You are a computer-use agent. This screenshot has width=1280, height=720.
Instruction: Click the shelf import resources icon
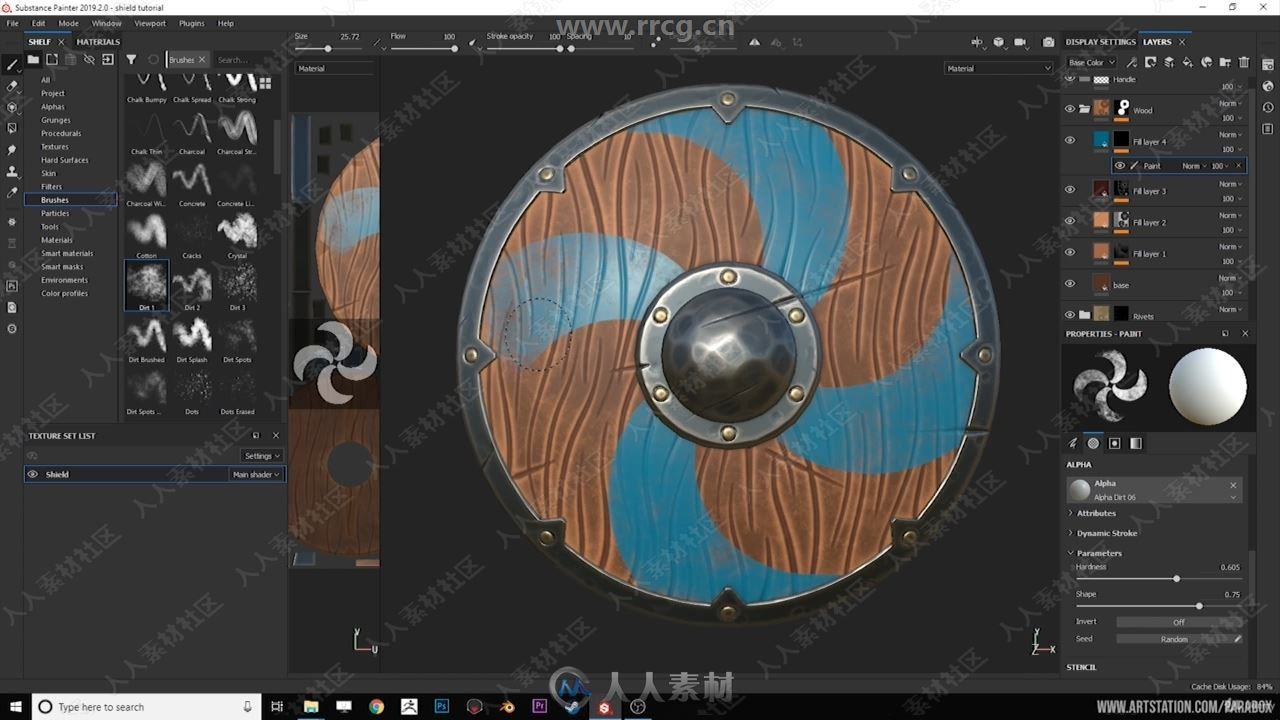[x=107, y=60]
